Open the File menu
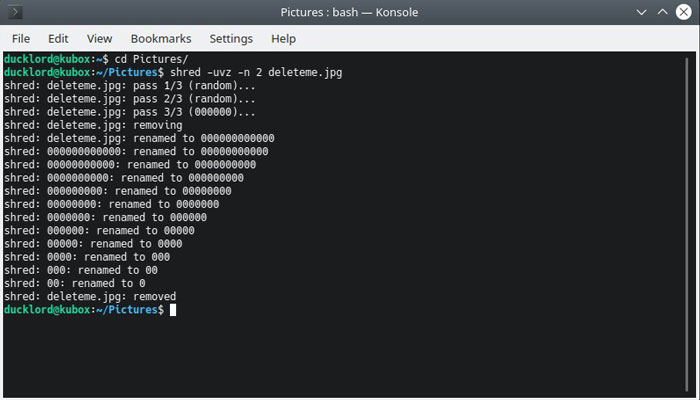Screen dimensions: 700x400 click(x=21, y=39)
